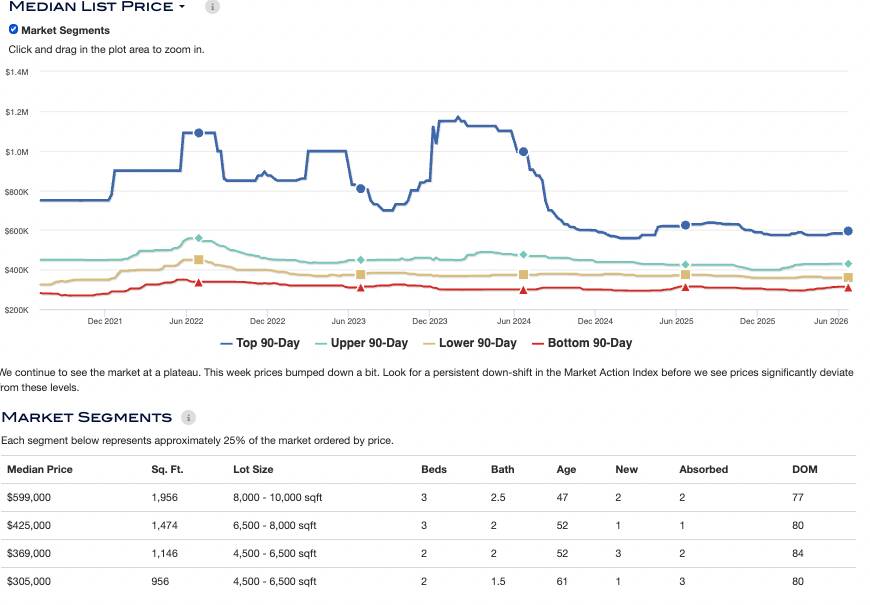Click the Lower 90-Day square marker at Jun 2026
The width and height of the screenshot is (870, 605).
pyautogui.click(x=848, y=278)
